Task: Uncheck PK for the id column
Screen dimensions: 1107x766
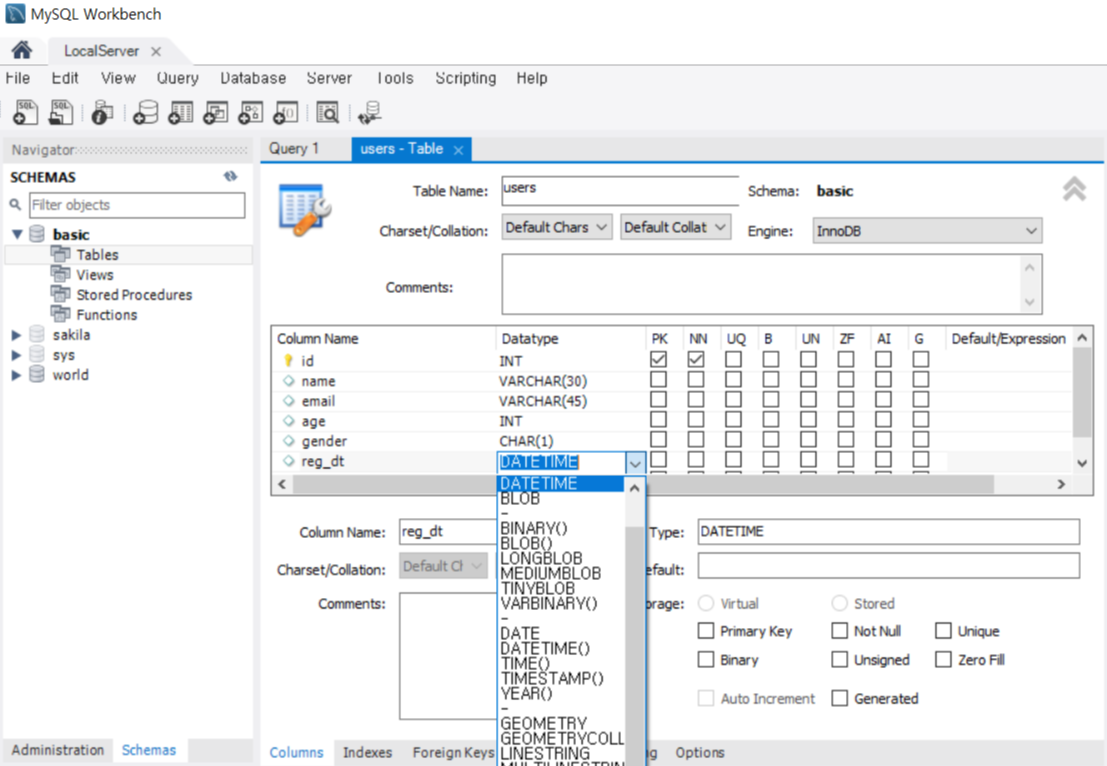Action: (659, 359)
